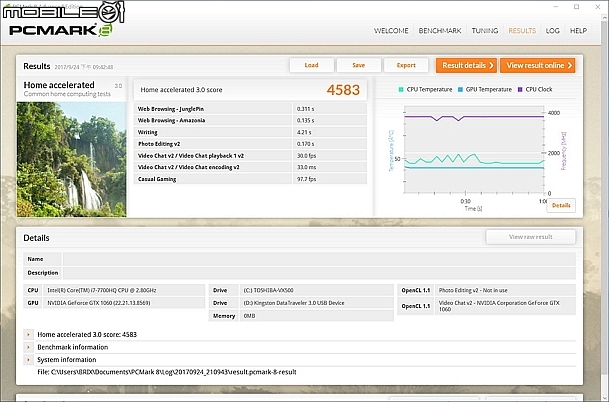Click the GPU Temperature legend swatch
609x402 pixels.
[x=460, y=89]
